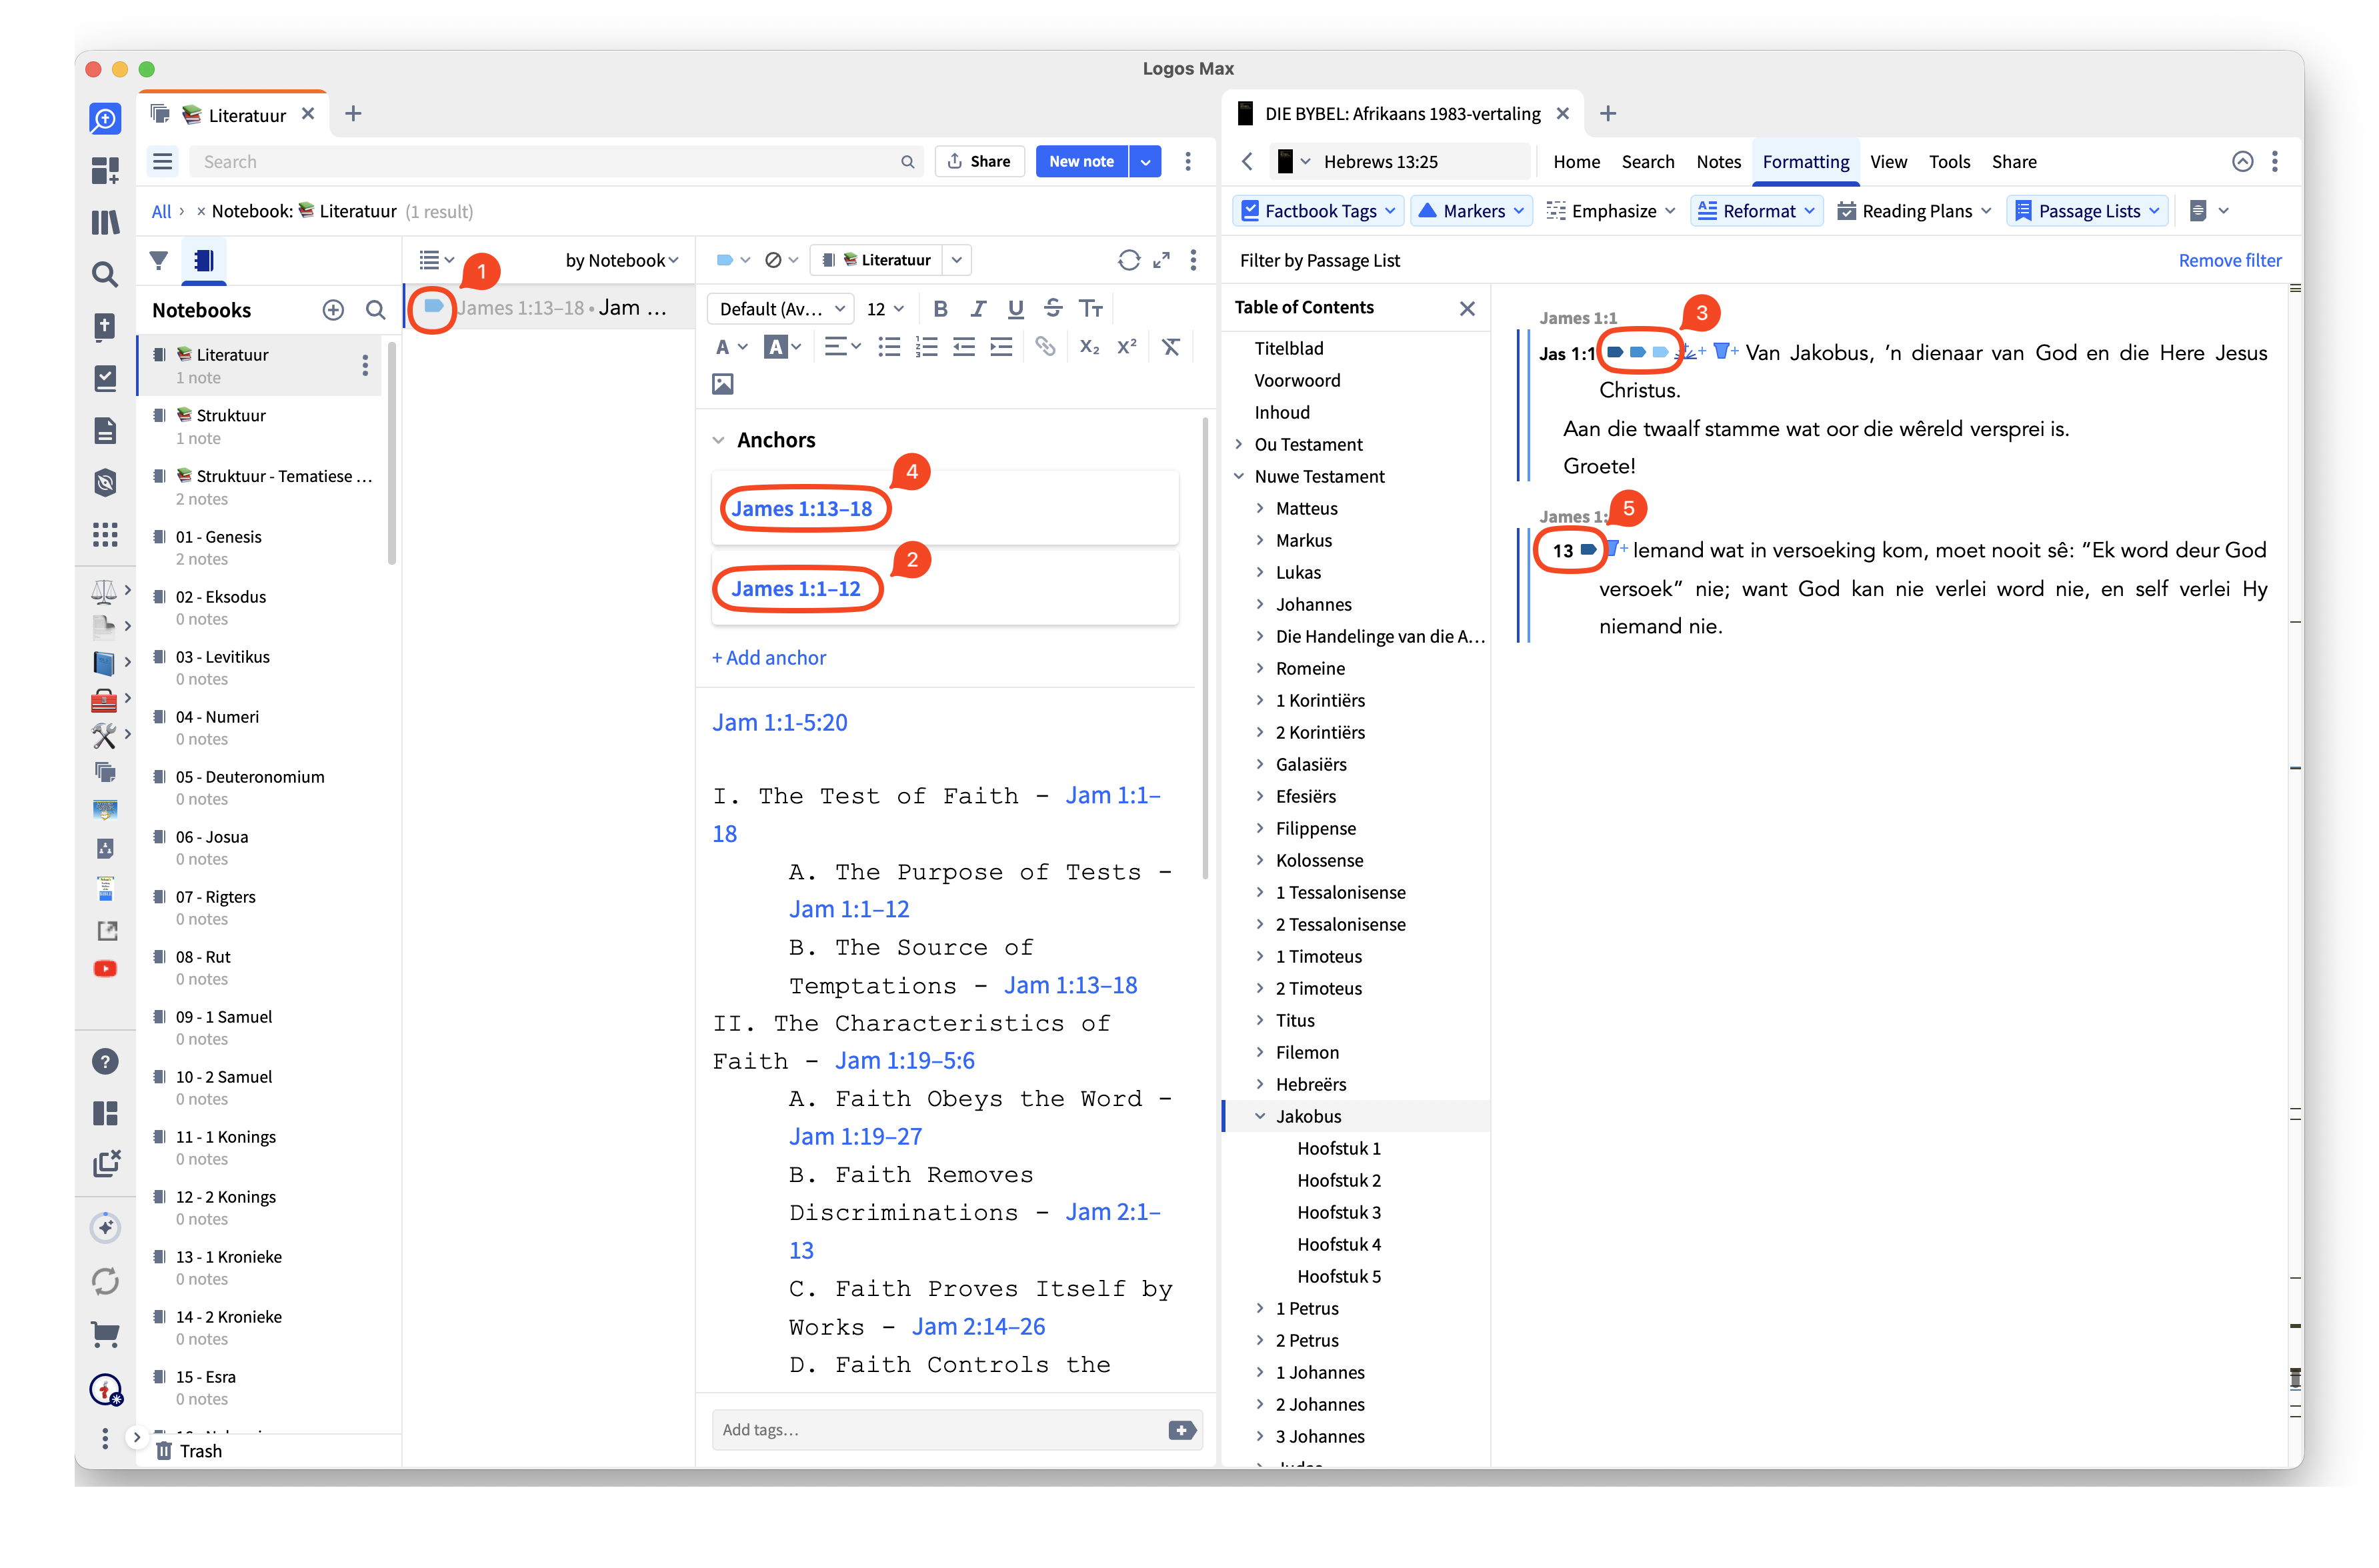Click the add tag icon

pyautogui.click(x=1182, y=1430)
